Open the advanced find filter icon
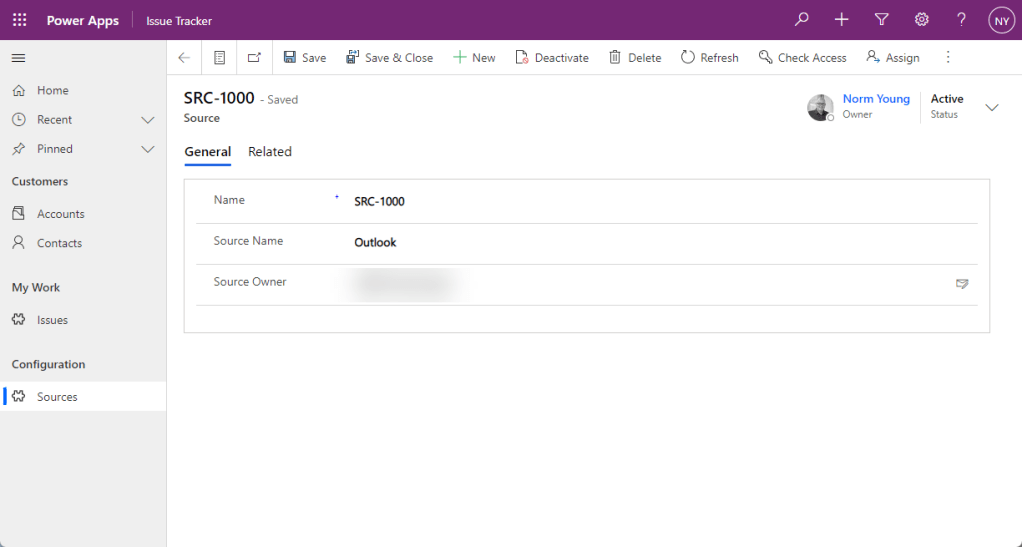Viewport: 1022px width, 547px height. pyautogui.click(x=881, y=20)
